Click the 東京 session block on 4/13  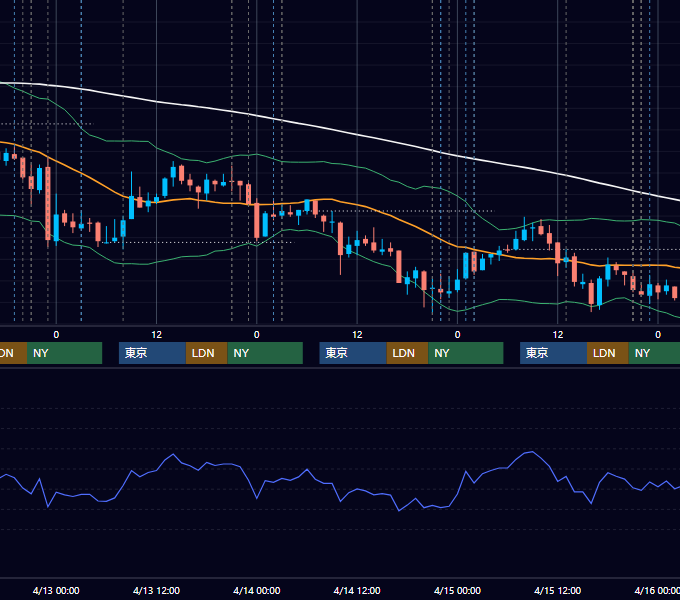pyautogui.click(x=152, y=353)
